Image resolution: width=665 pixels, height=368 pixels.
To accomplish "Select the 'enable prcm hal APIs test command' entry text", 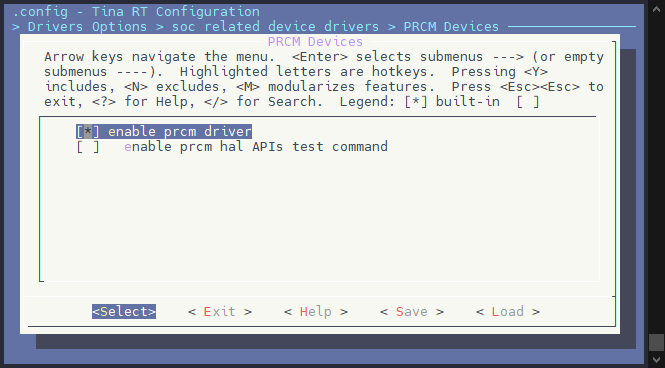I will pos(256,147).
